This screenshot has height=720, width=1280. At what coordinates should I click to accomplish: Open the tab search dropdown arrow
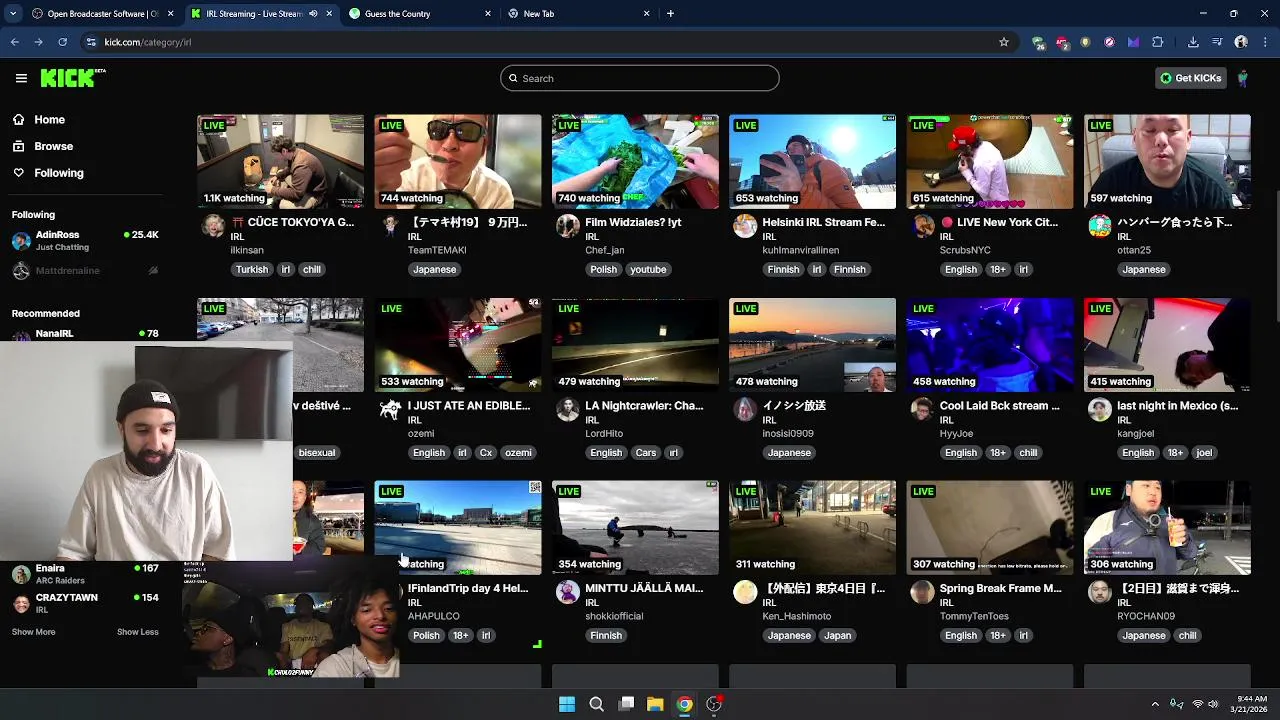(x=12, y=14)
